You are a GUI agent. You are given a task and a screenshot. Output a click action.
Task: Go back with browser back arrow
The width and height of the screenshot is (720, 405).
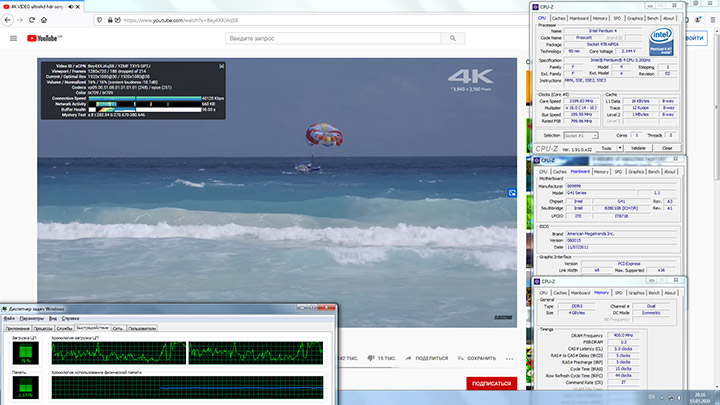(x=8, y=20)
